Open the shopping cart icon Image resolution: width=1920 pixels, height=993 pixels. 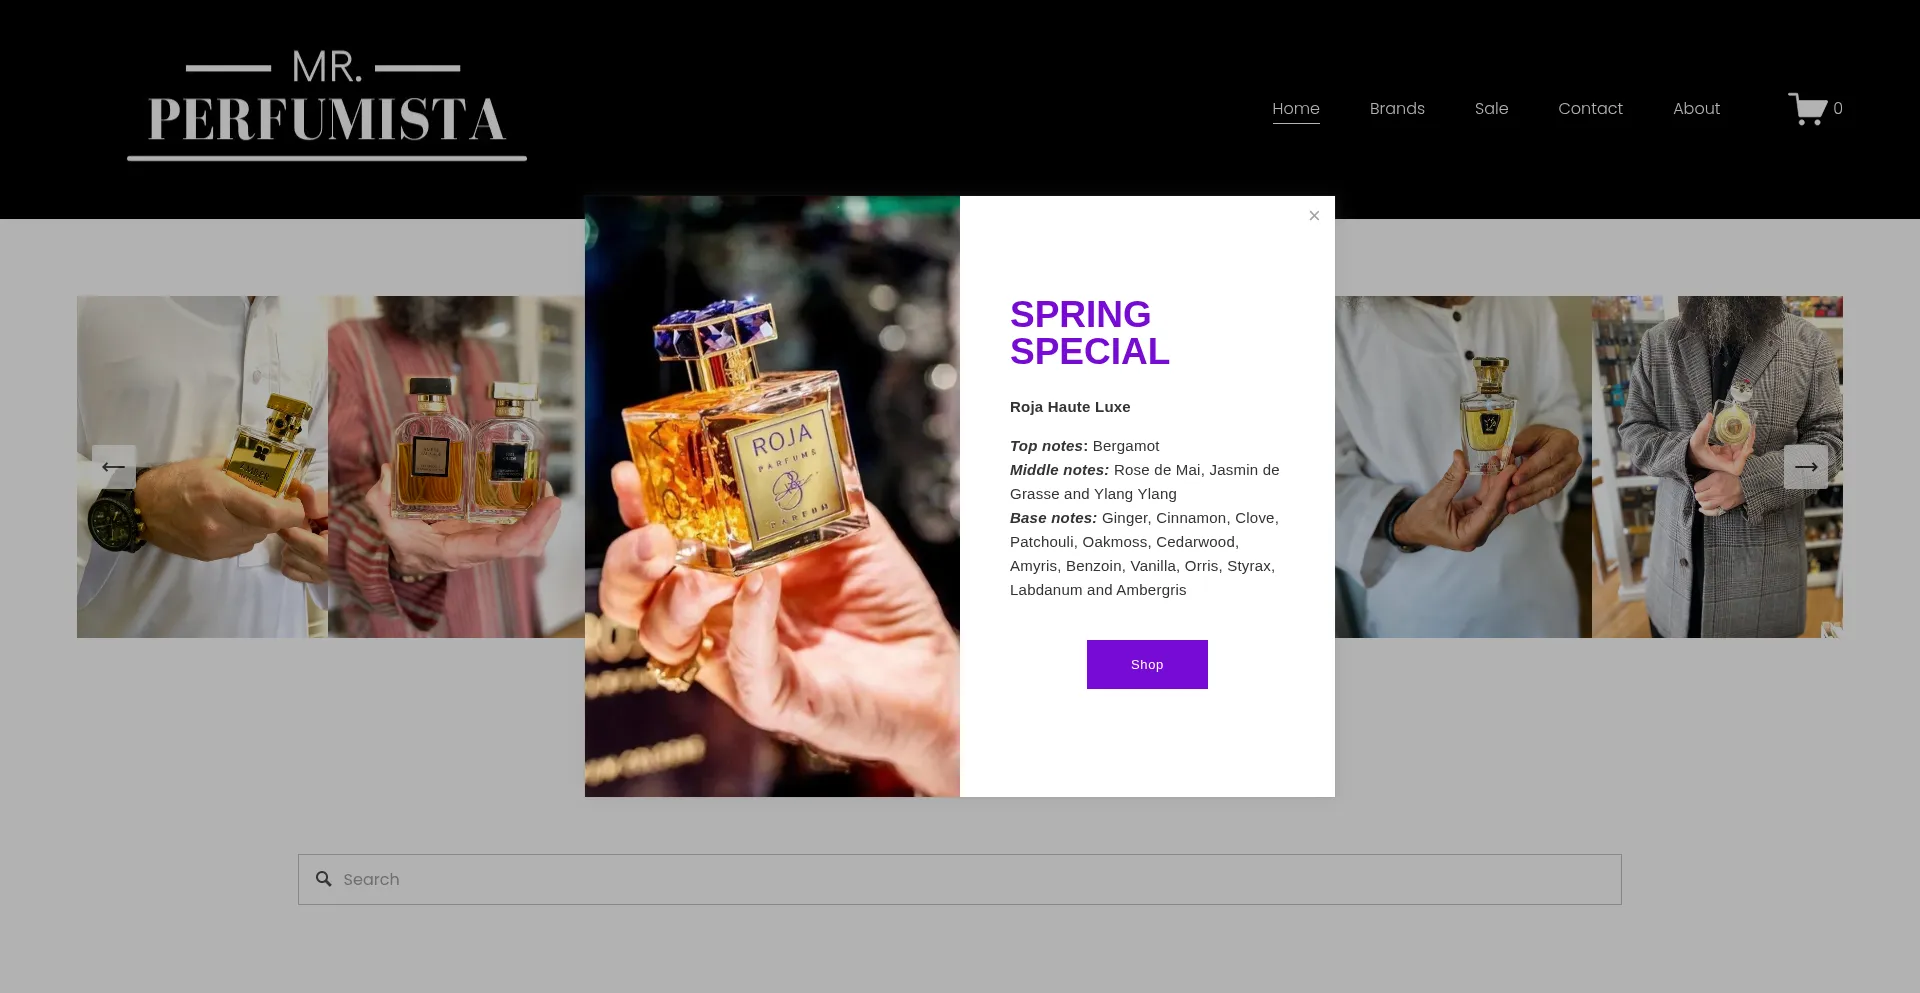(x=1807, y=109)
